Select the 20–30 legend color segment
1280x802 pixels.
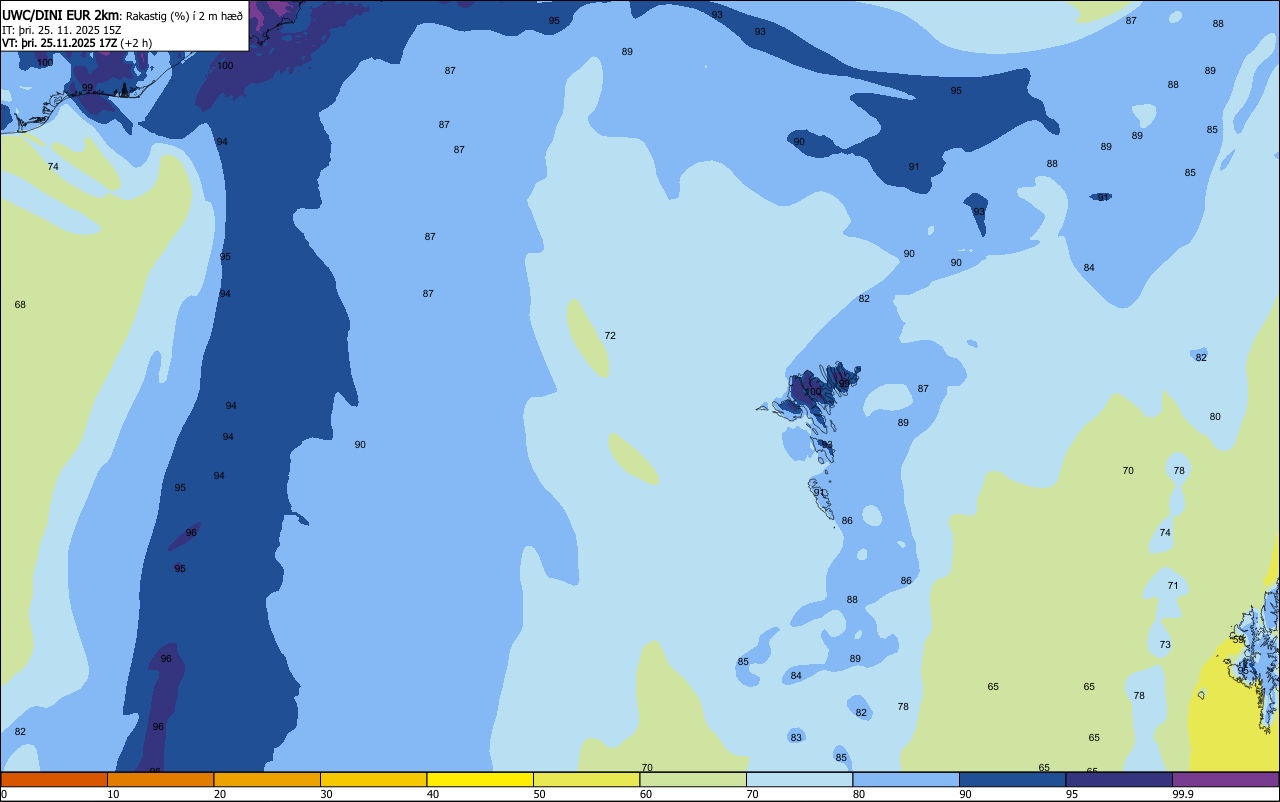pyautogui.click(x=267, y=779)
